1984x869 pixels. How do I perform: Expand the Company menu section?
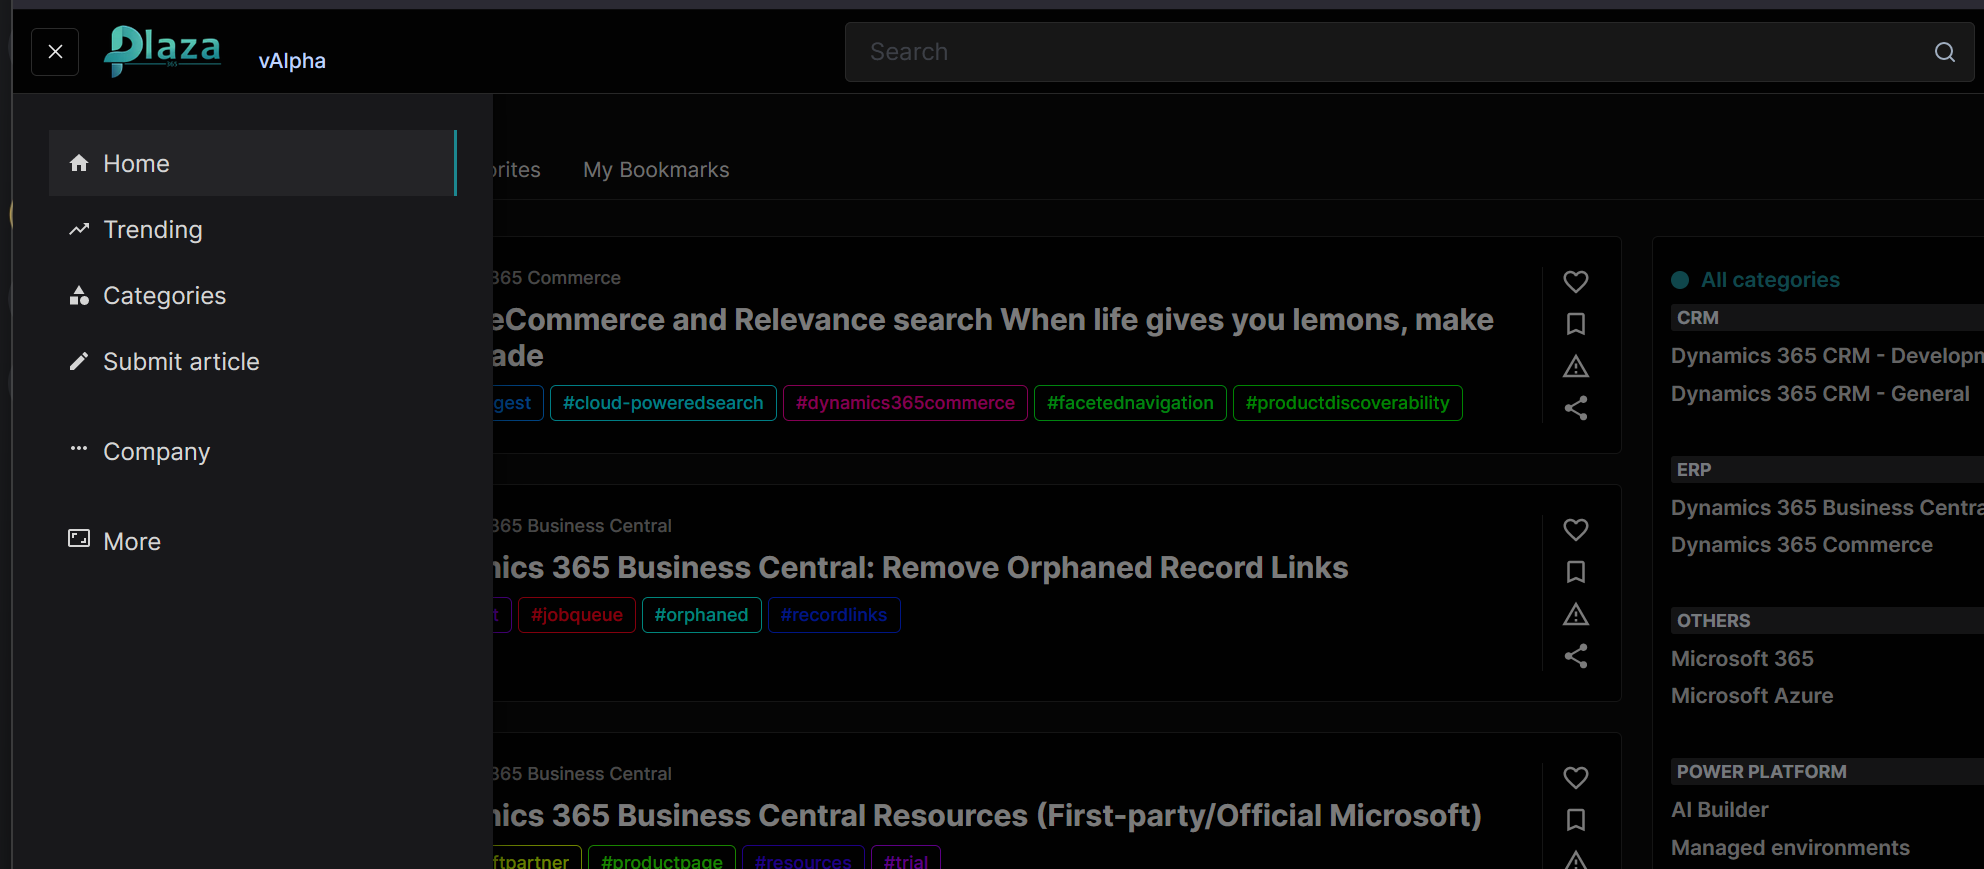coord(252,451)
